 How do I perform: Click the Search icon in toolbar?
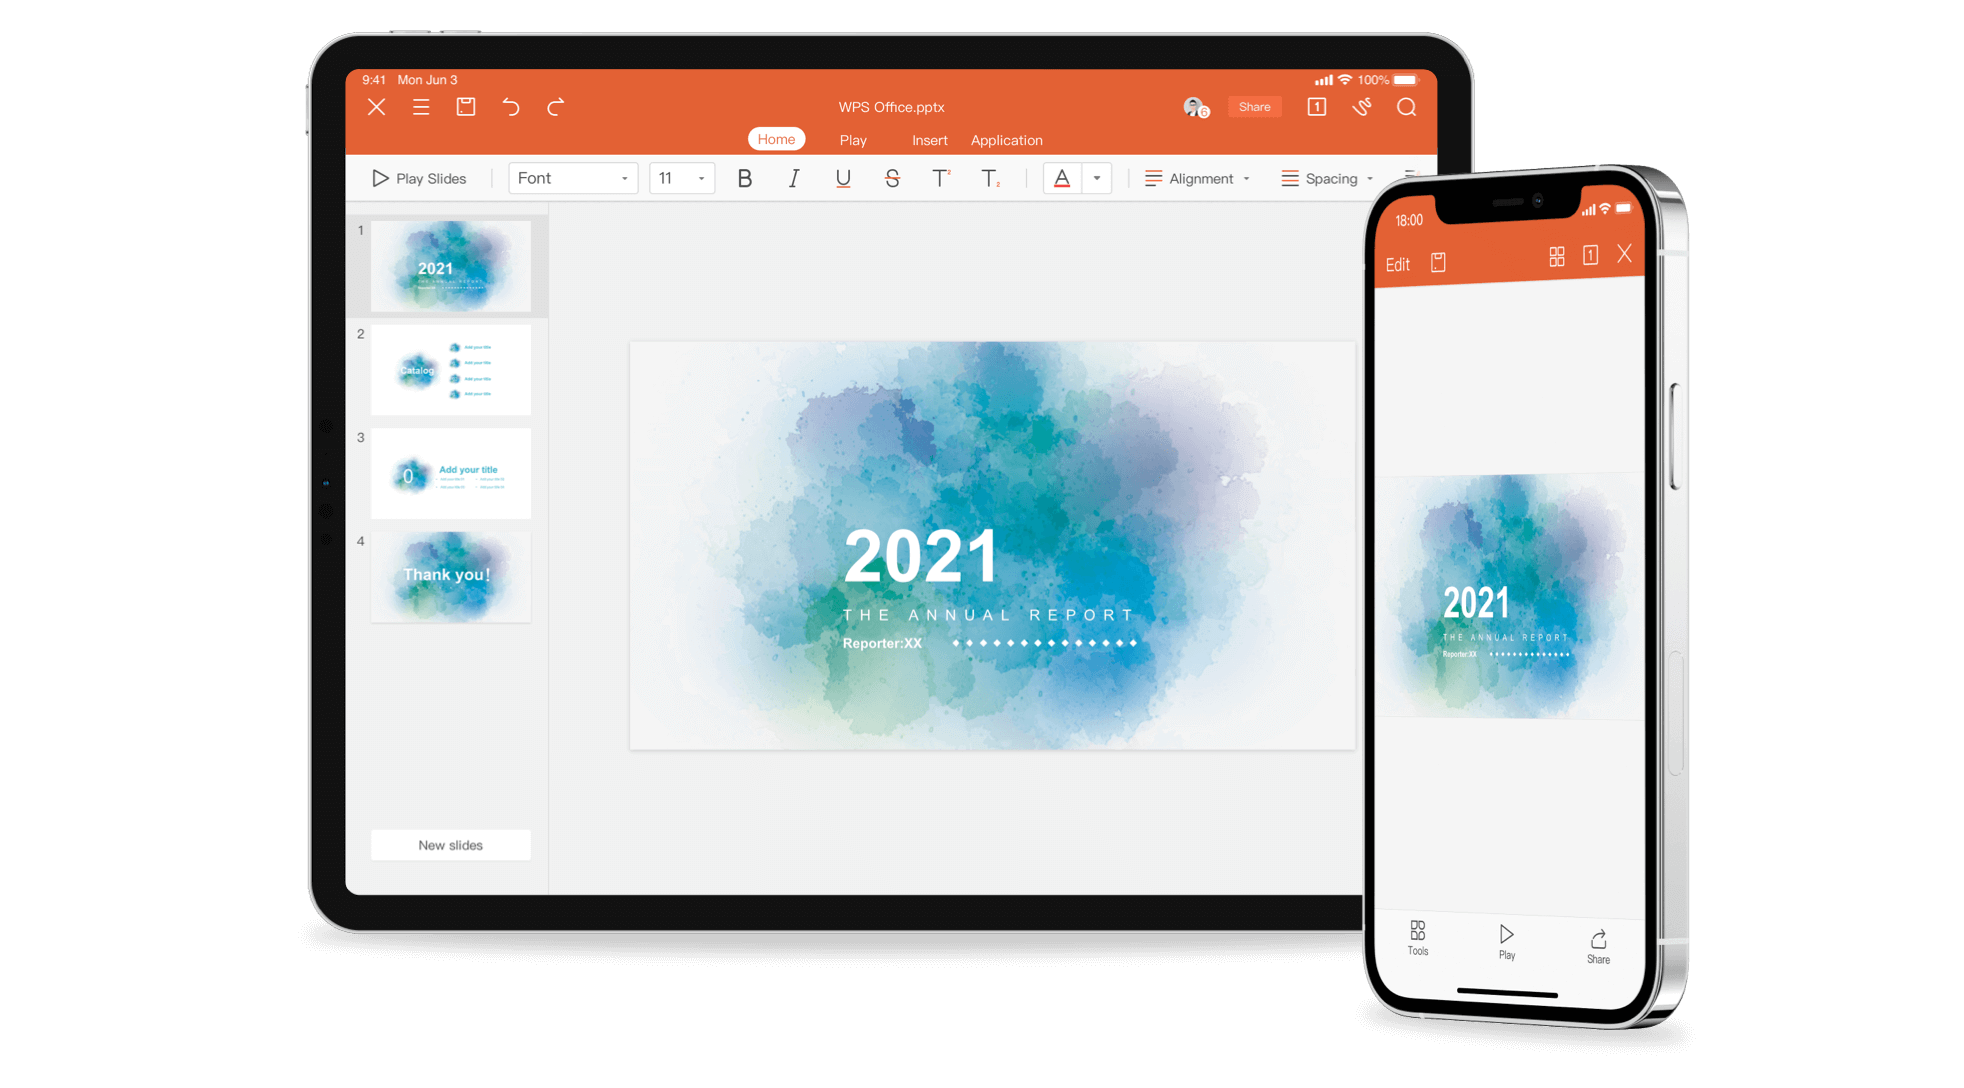(1407, 107)
